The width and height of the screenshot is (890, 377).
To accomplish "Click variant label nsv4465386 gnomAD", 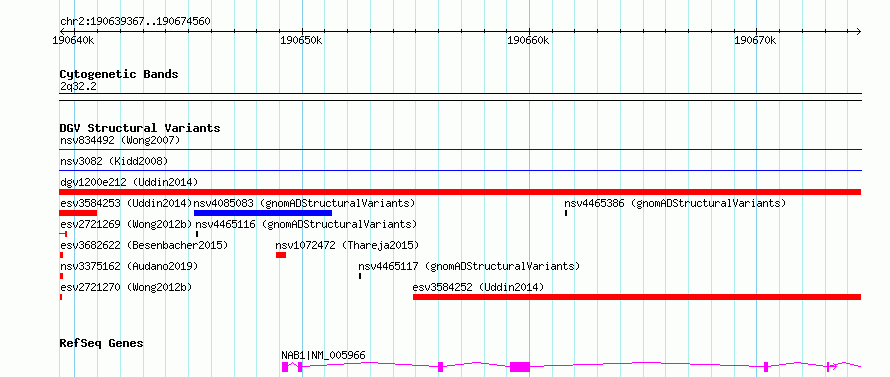I will tap(675, 203).
